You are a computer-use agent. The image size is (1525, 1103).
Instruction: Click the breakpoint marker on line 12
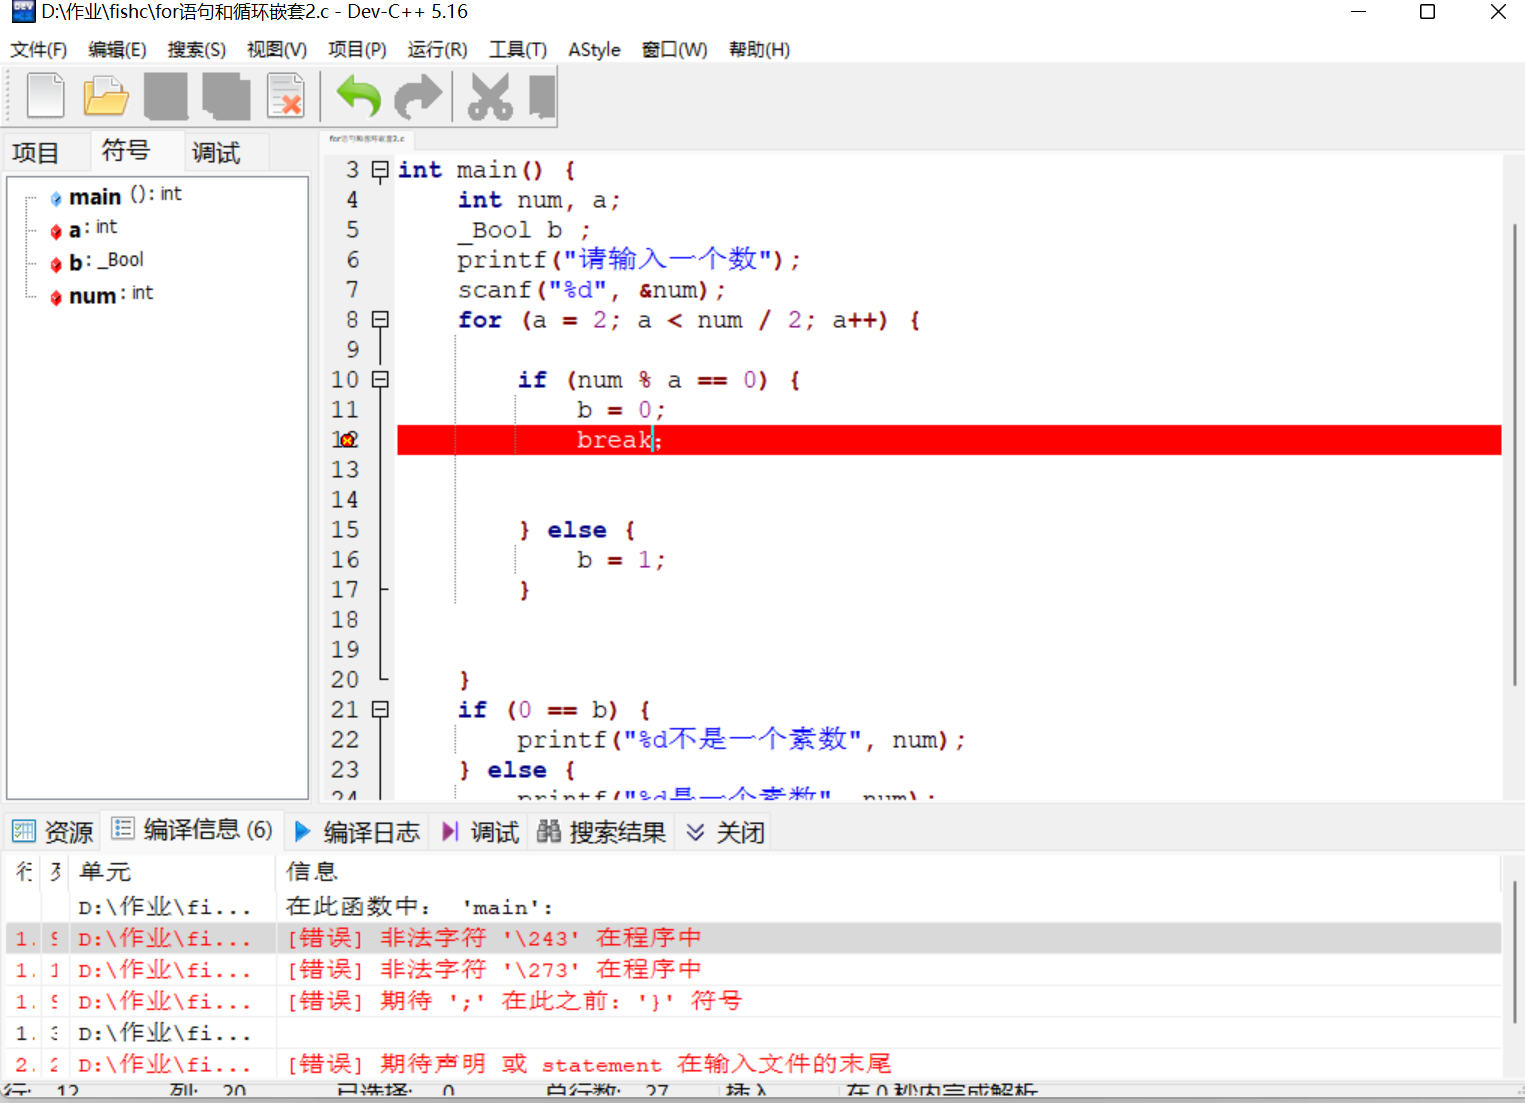coord(347,440)
